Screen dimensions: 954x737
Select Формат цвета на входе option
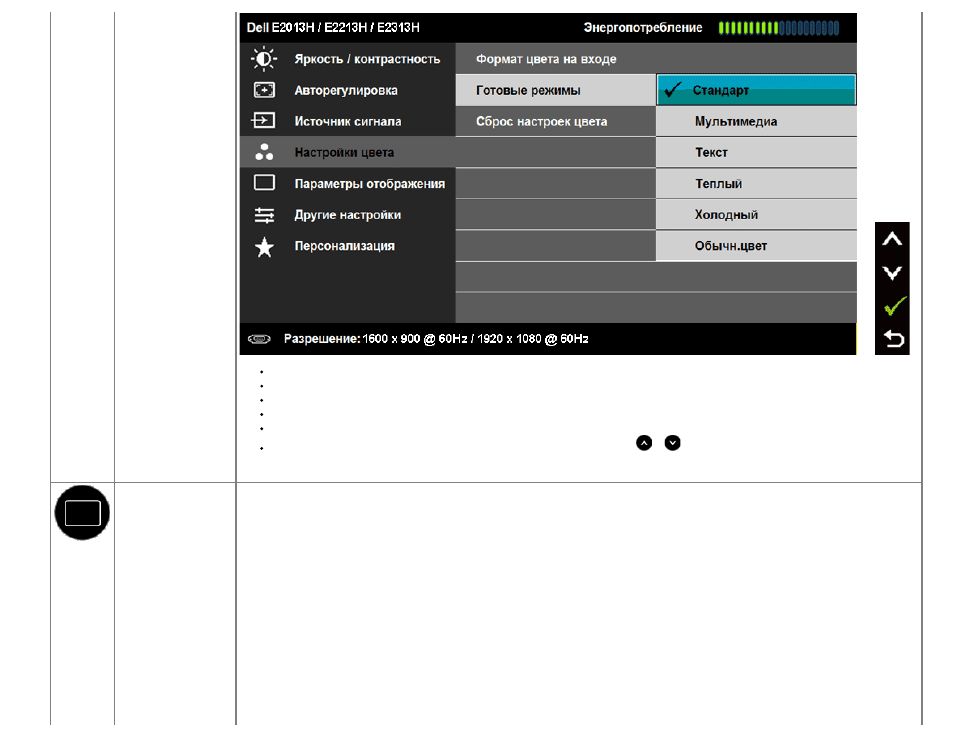click(656, 59)
